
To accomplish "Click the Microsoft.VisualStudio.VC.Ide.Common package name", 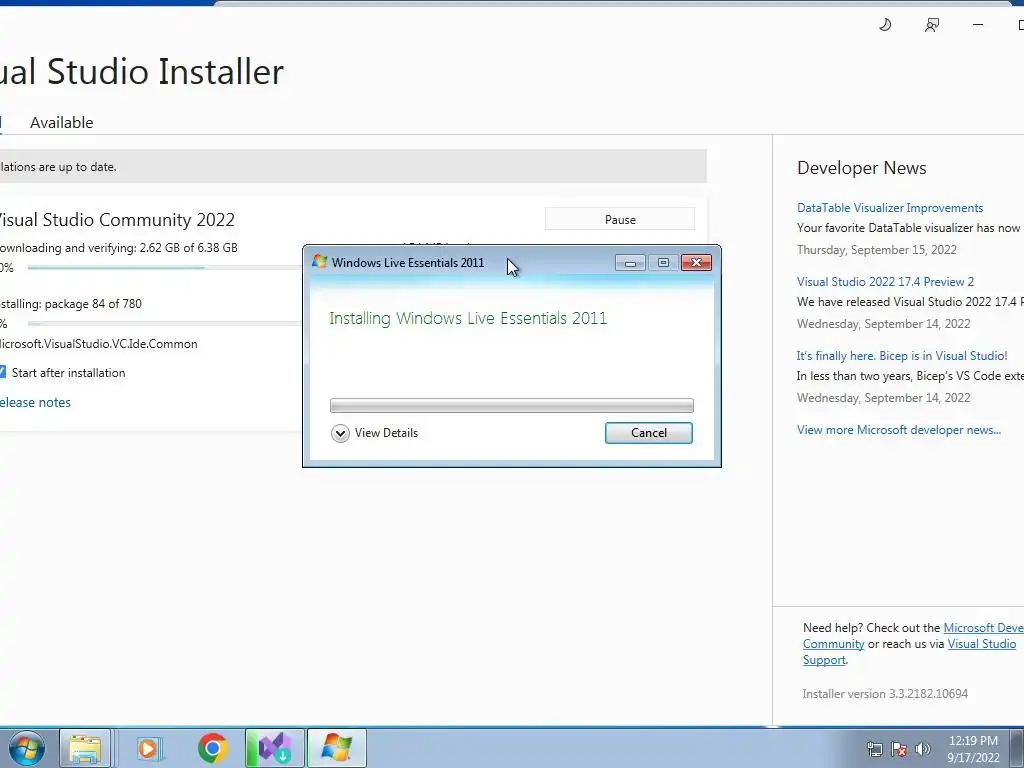I will pyautogui.click(x=98, y=344).
